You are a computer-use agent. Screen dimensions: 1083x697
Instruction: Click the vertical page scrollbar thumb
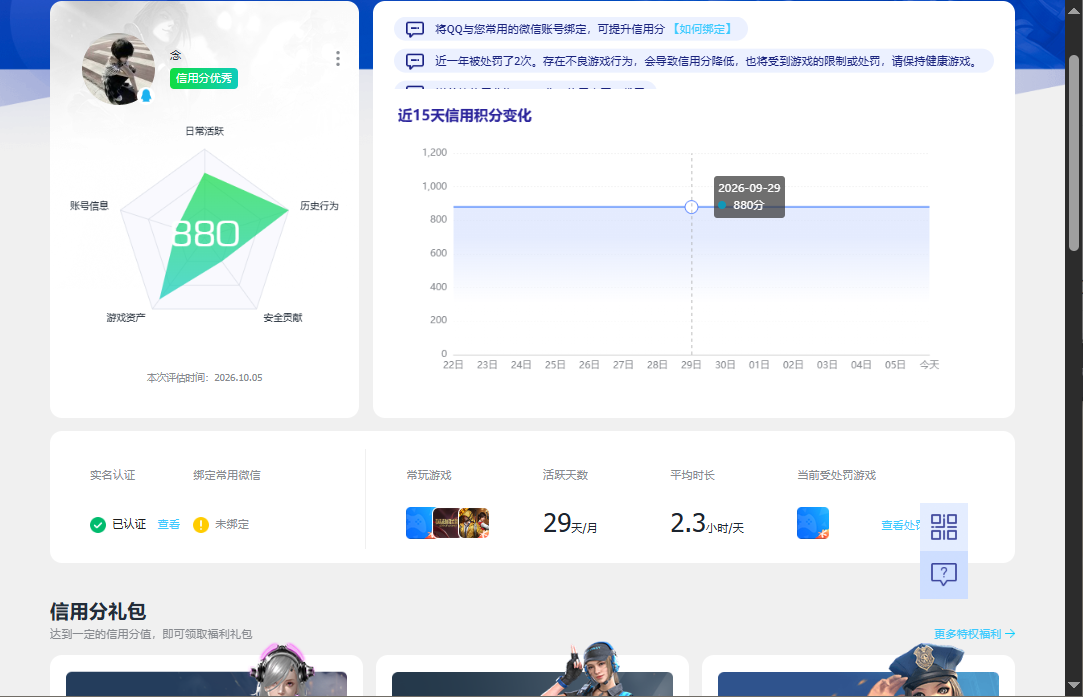coord(1074,152)
